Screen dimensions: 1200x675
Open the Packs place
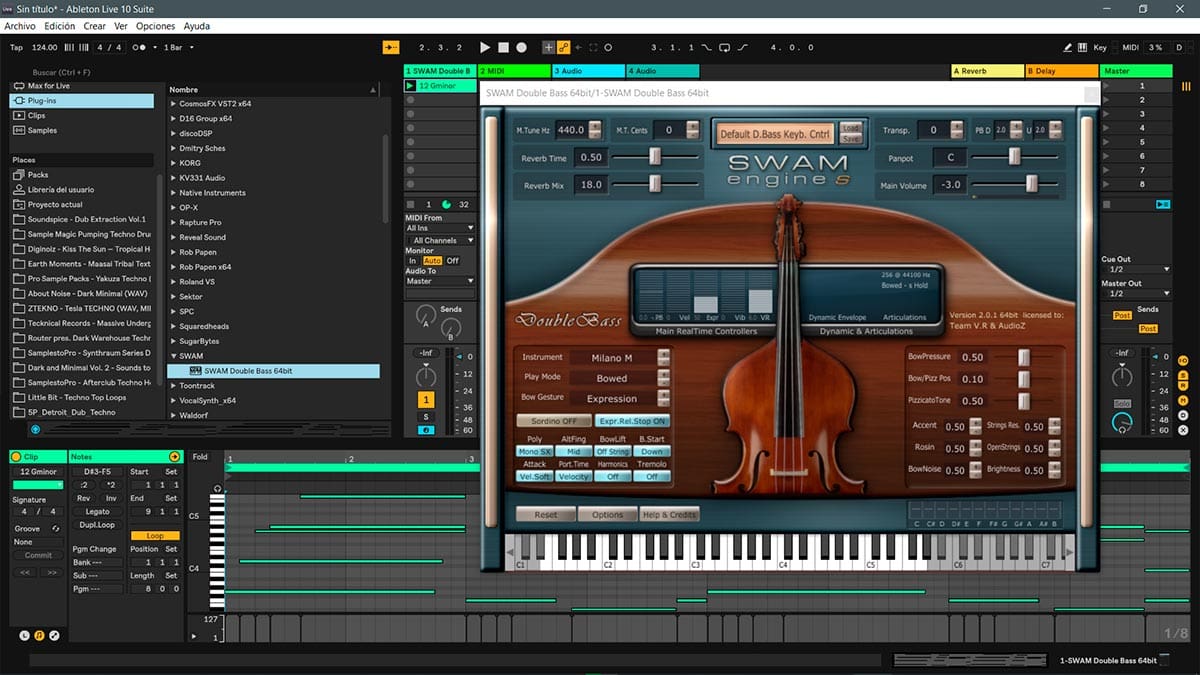coord(82,175)
